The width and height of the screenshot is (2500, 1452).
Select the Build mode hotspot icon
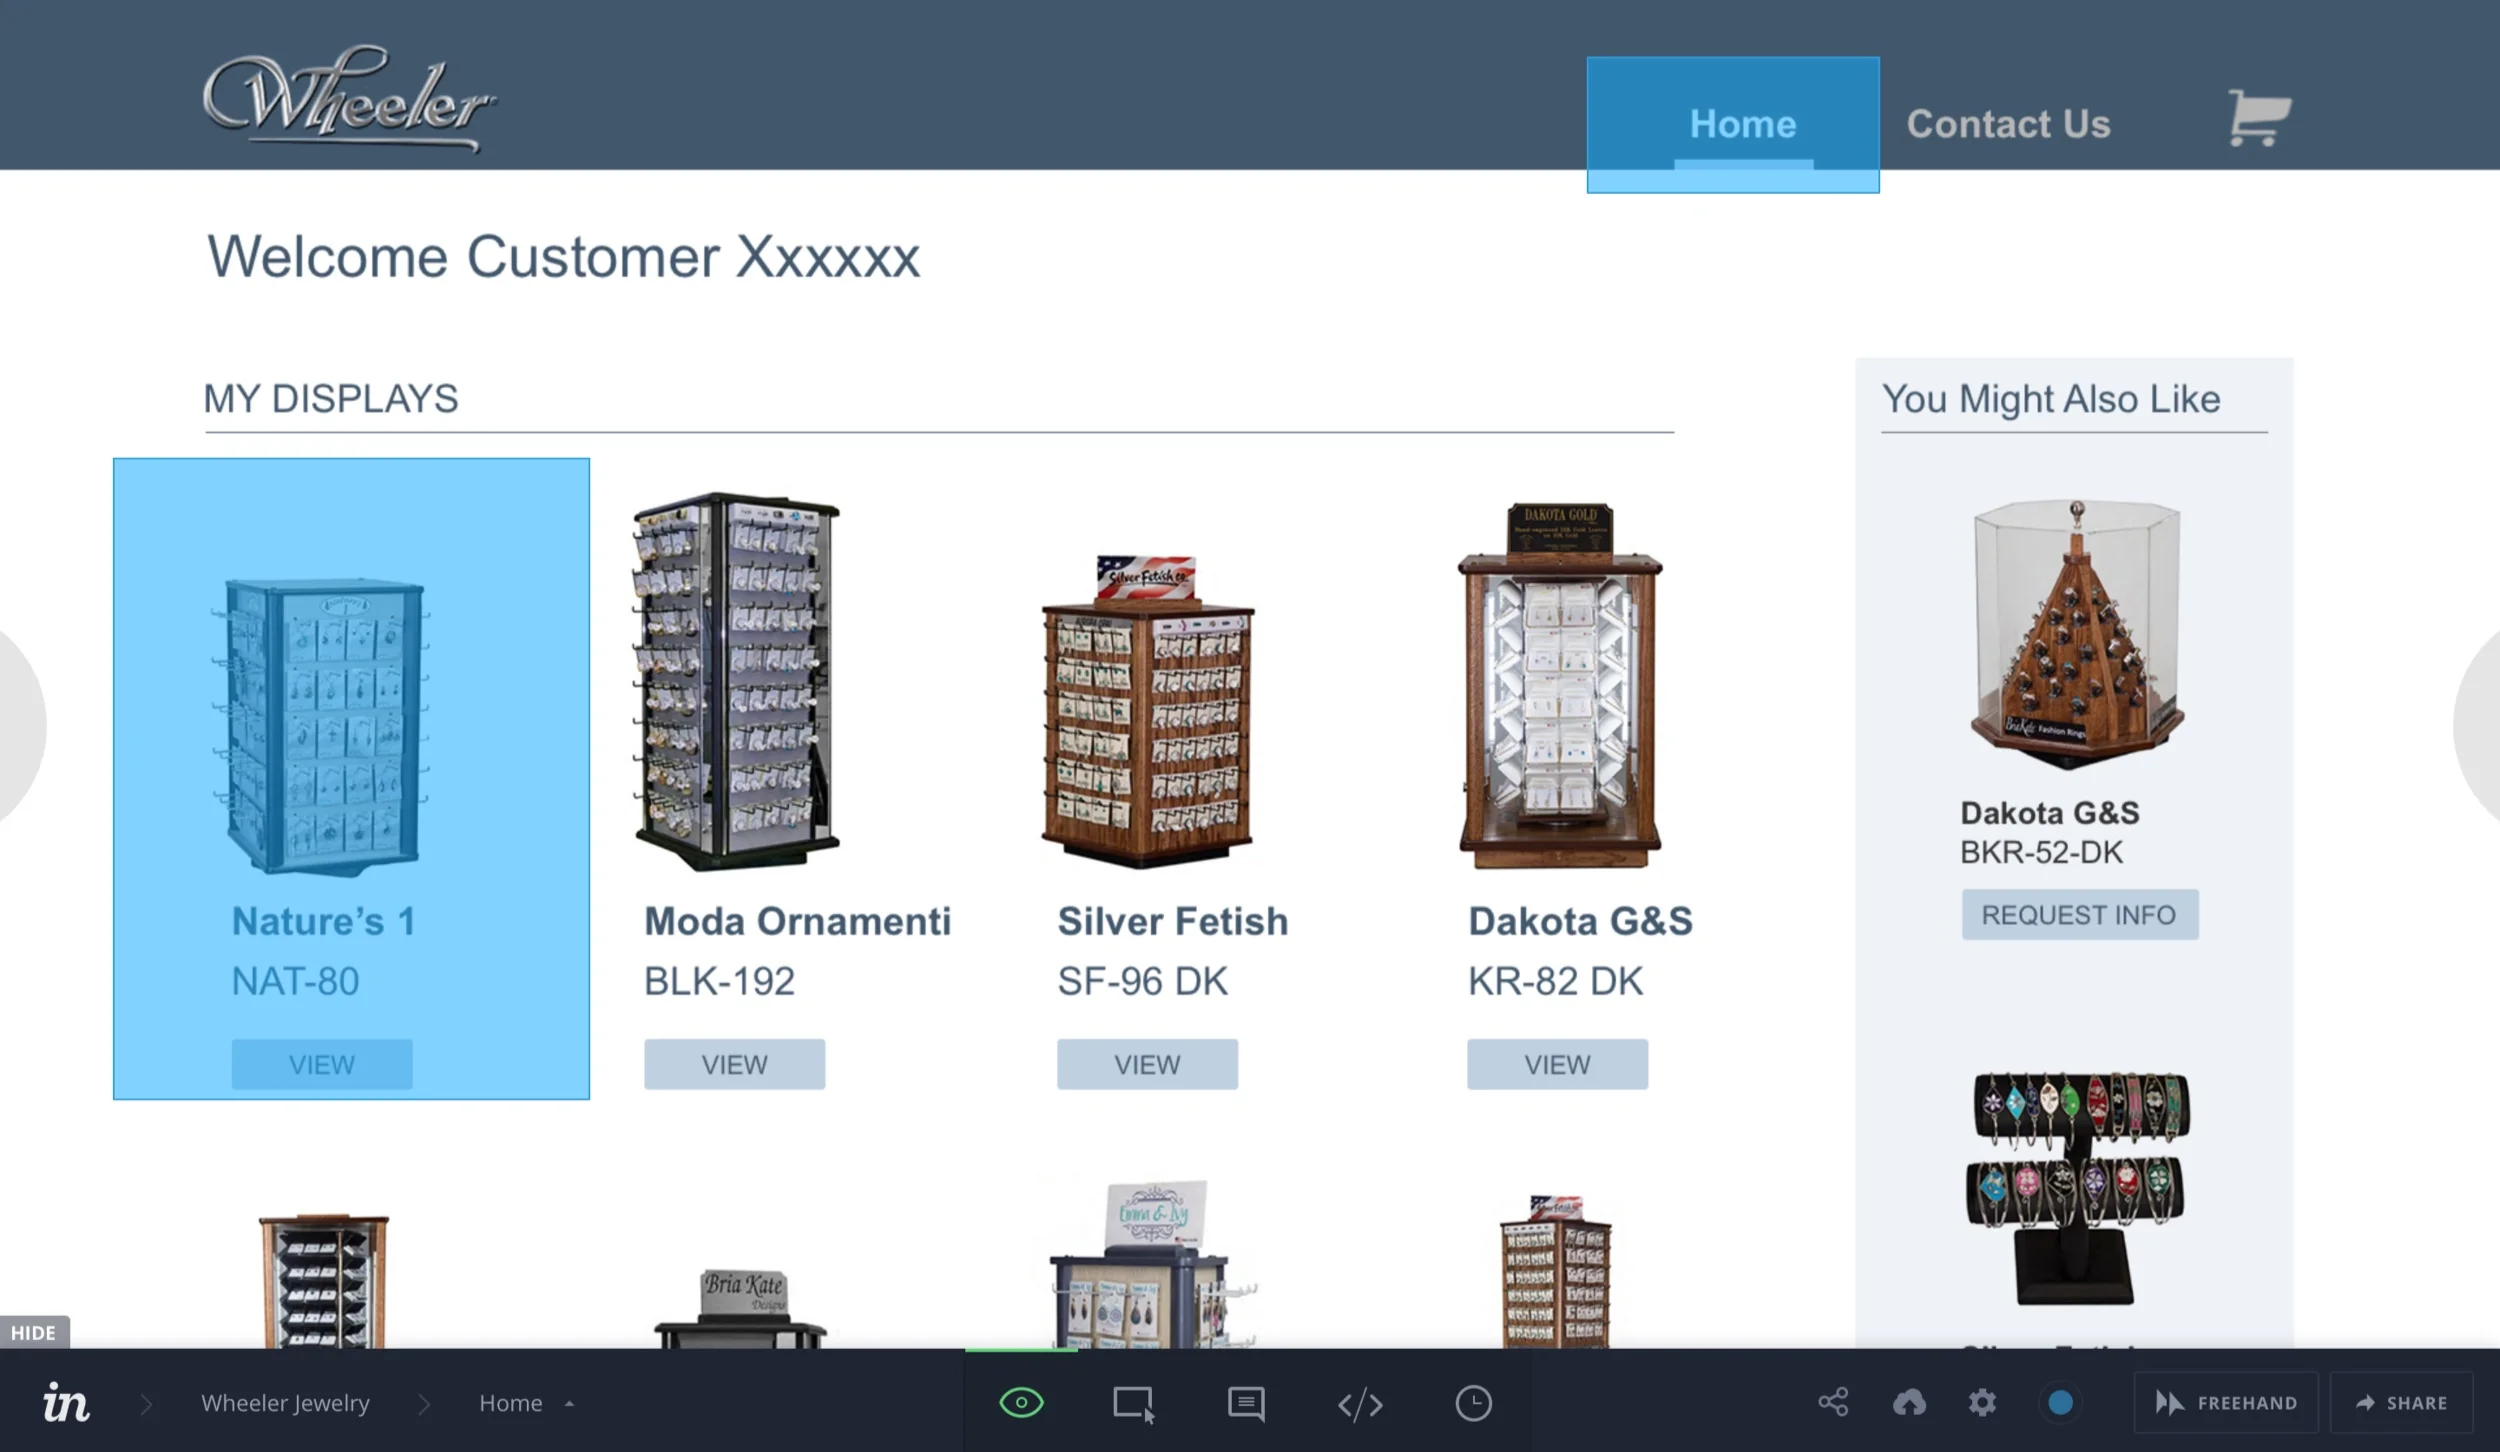[1134, 1403]
